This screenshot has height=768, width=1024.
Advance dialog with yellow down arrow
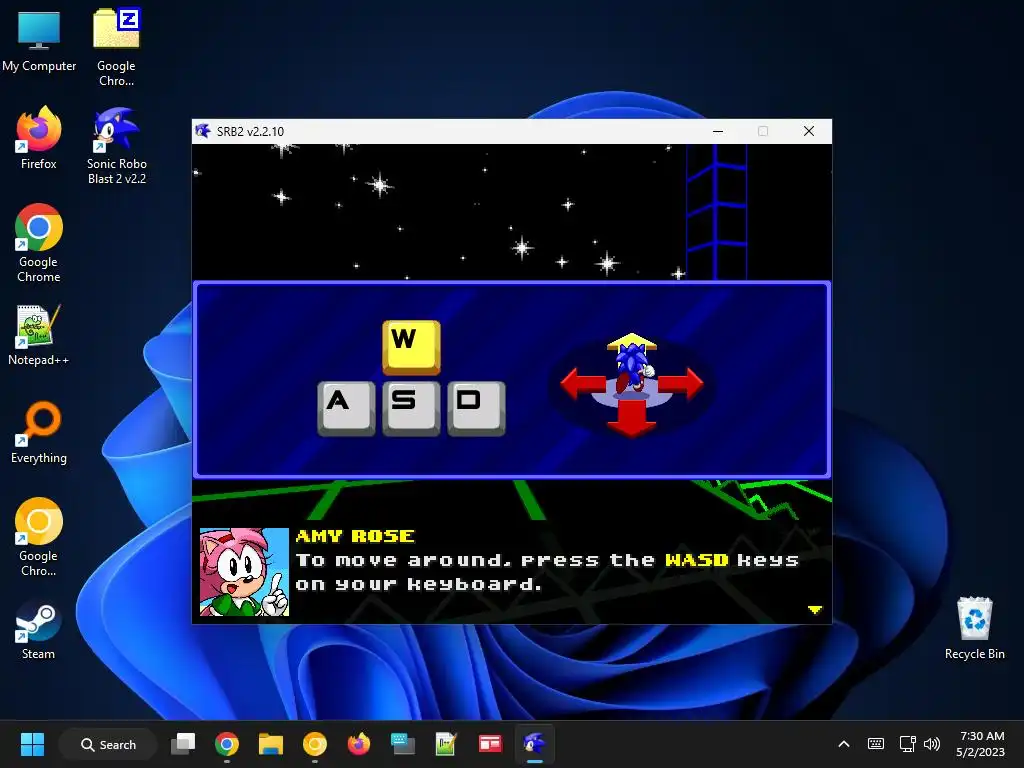814,609
